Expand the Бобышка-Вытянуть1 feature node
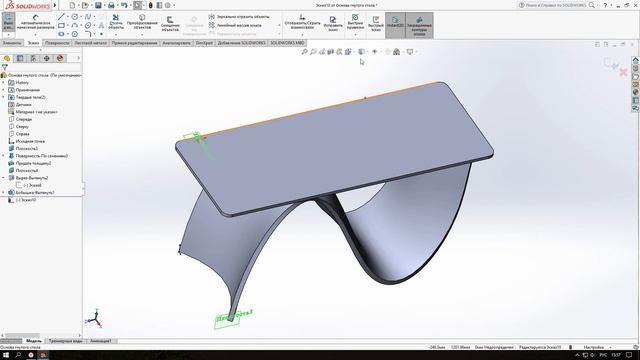This screenshot has height=360, width=640. click(x=3, y=192)
